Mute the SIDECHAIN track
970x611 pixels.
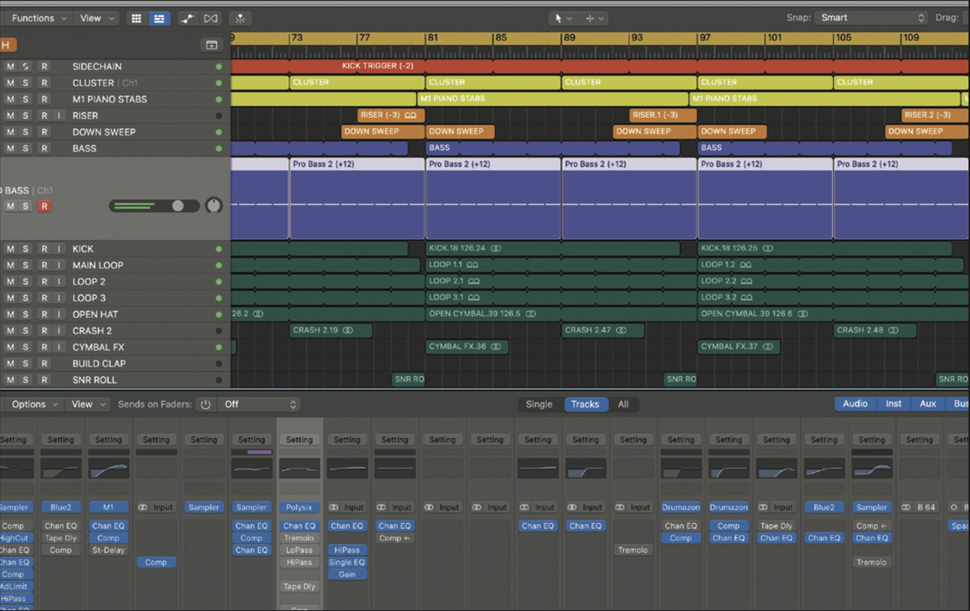tap(11, 66)
